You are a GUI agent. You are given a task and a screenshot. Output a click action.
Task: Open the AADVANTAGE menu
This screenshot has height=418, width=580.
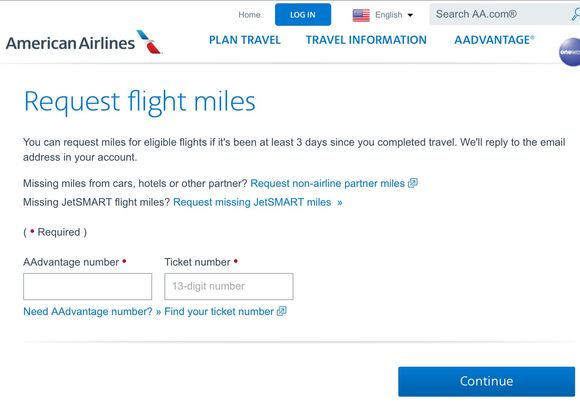(494, 40)
